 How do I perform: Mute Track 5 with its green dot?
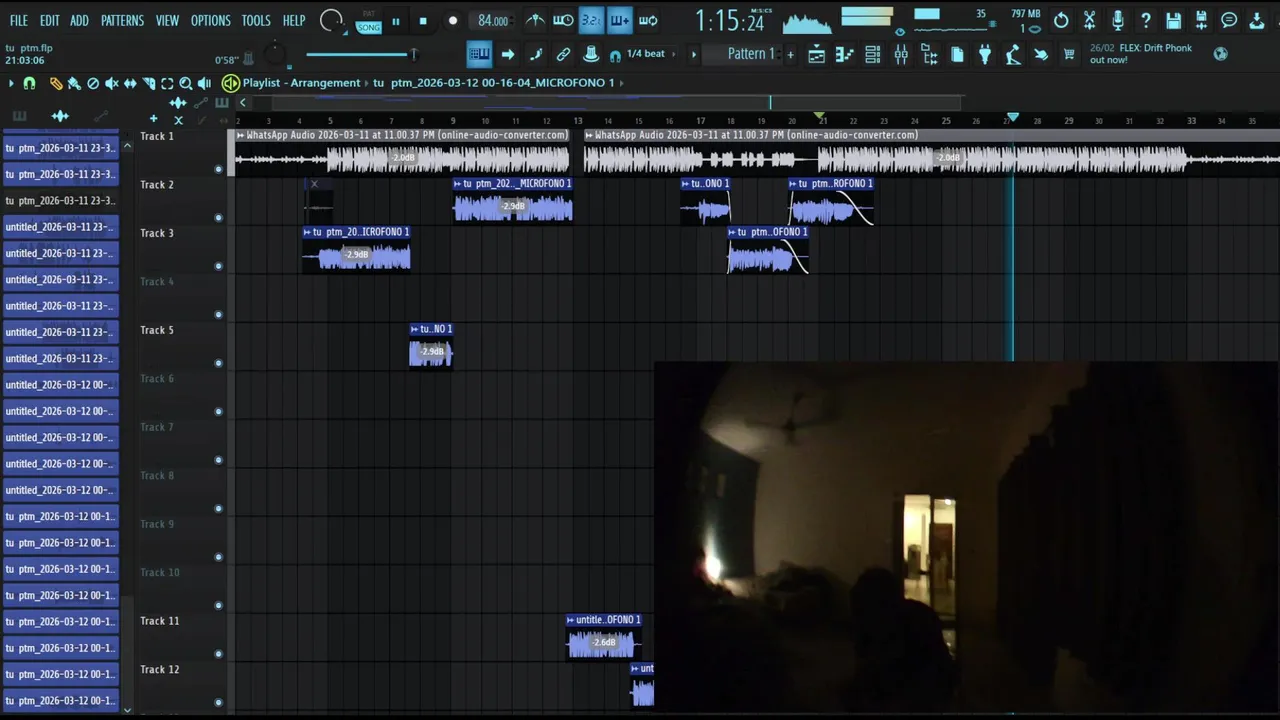pos(218,363)
